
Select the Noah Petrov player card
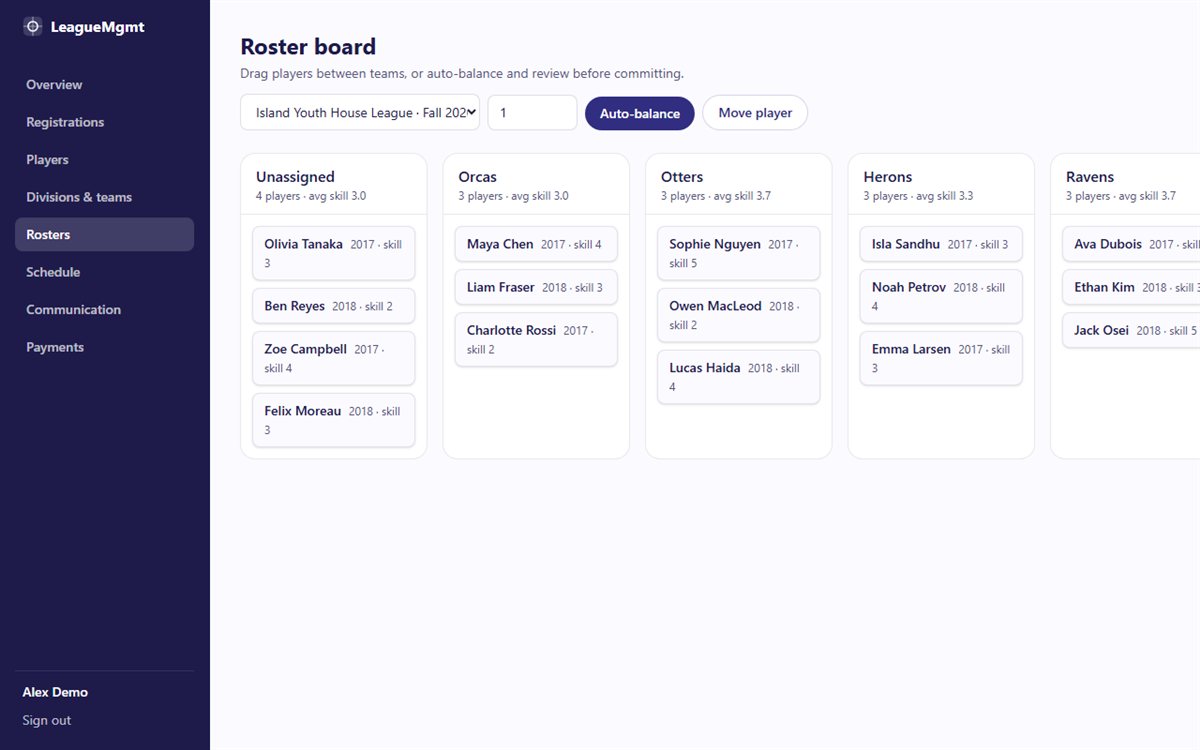(941, 296)
